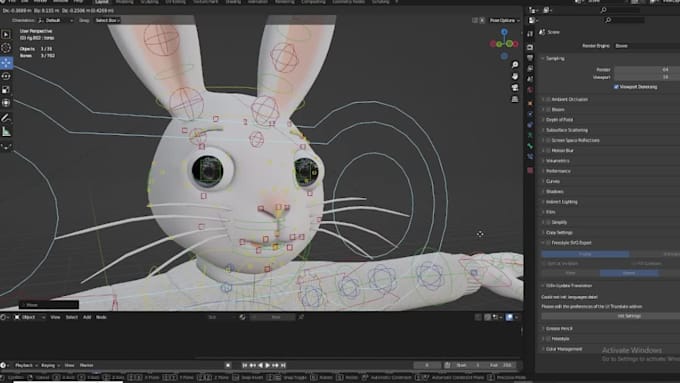
Task: Toggle the Viewport Denoising checkbox
Action: click(x=616, y=87)
